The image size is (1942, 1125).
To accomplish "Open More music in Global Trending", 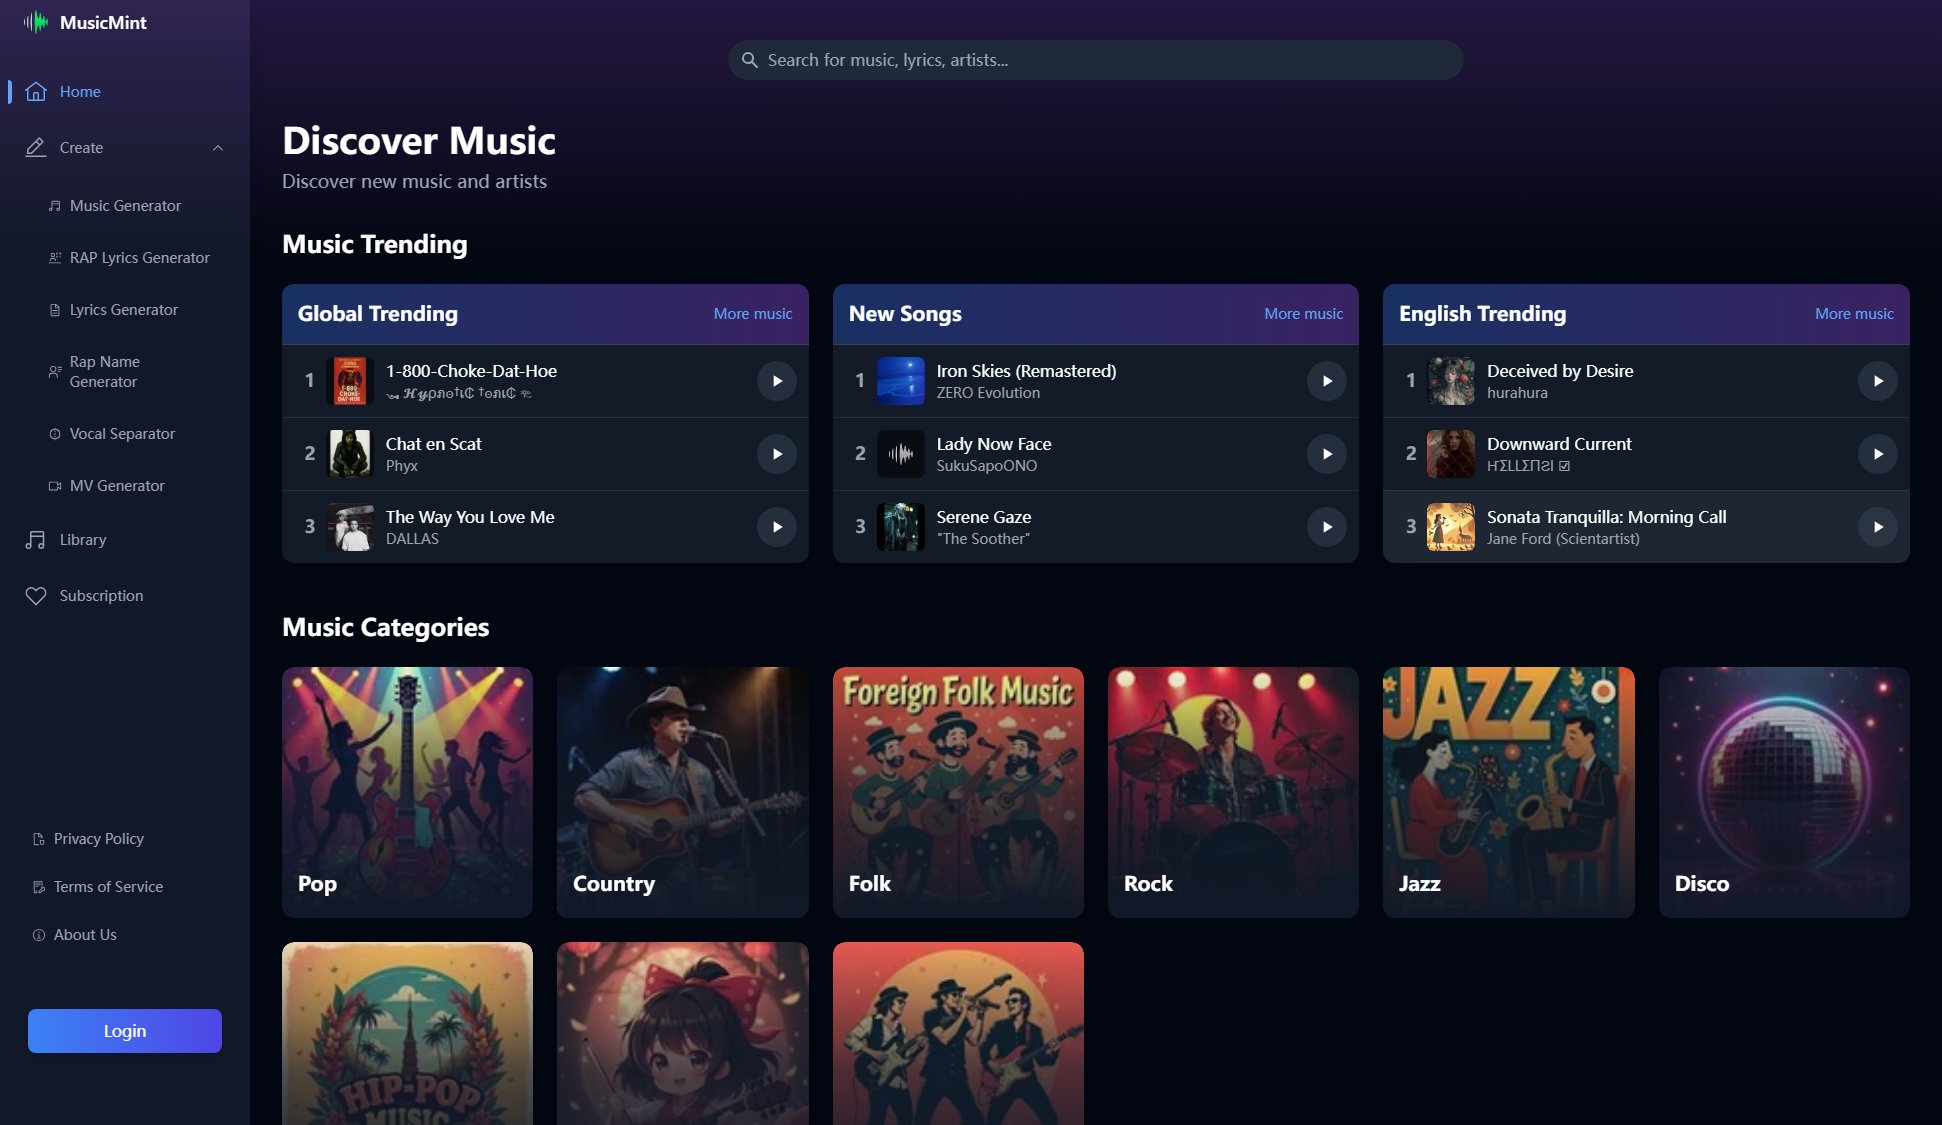I will (x=751, y=313).
